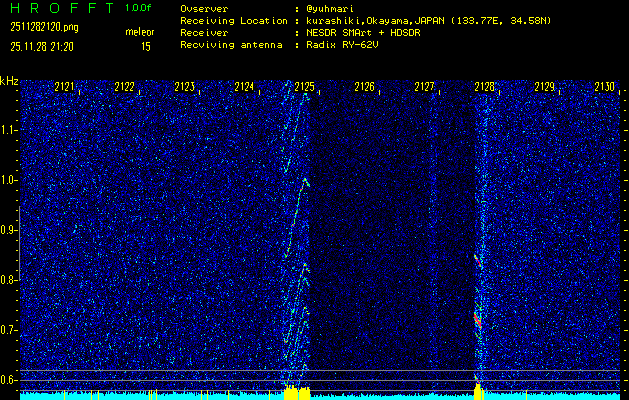Click antenna Radix RY-62V text
The image size is (629, 400).
point(343,45)
